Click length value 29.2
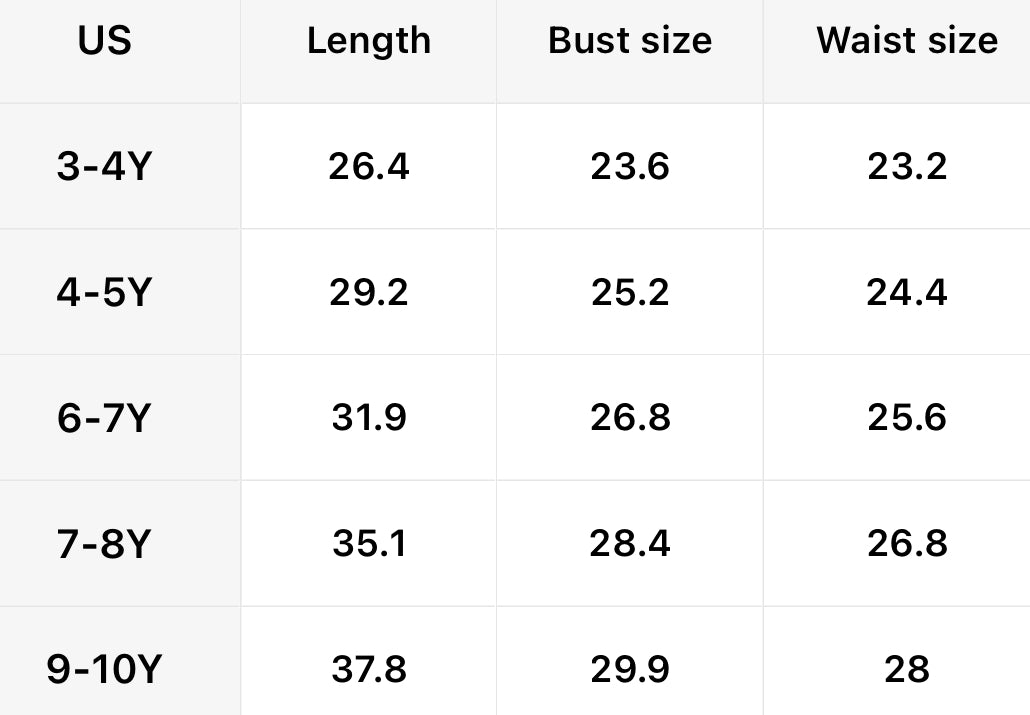This screenshot has width=1030, height=715. point(368,292)
